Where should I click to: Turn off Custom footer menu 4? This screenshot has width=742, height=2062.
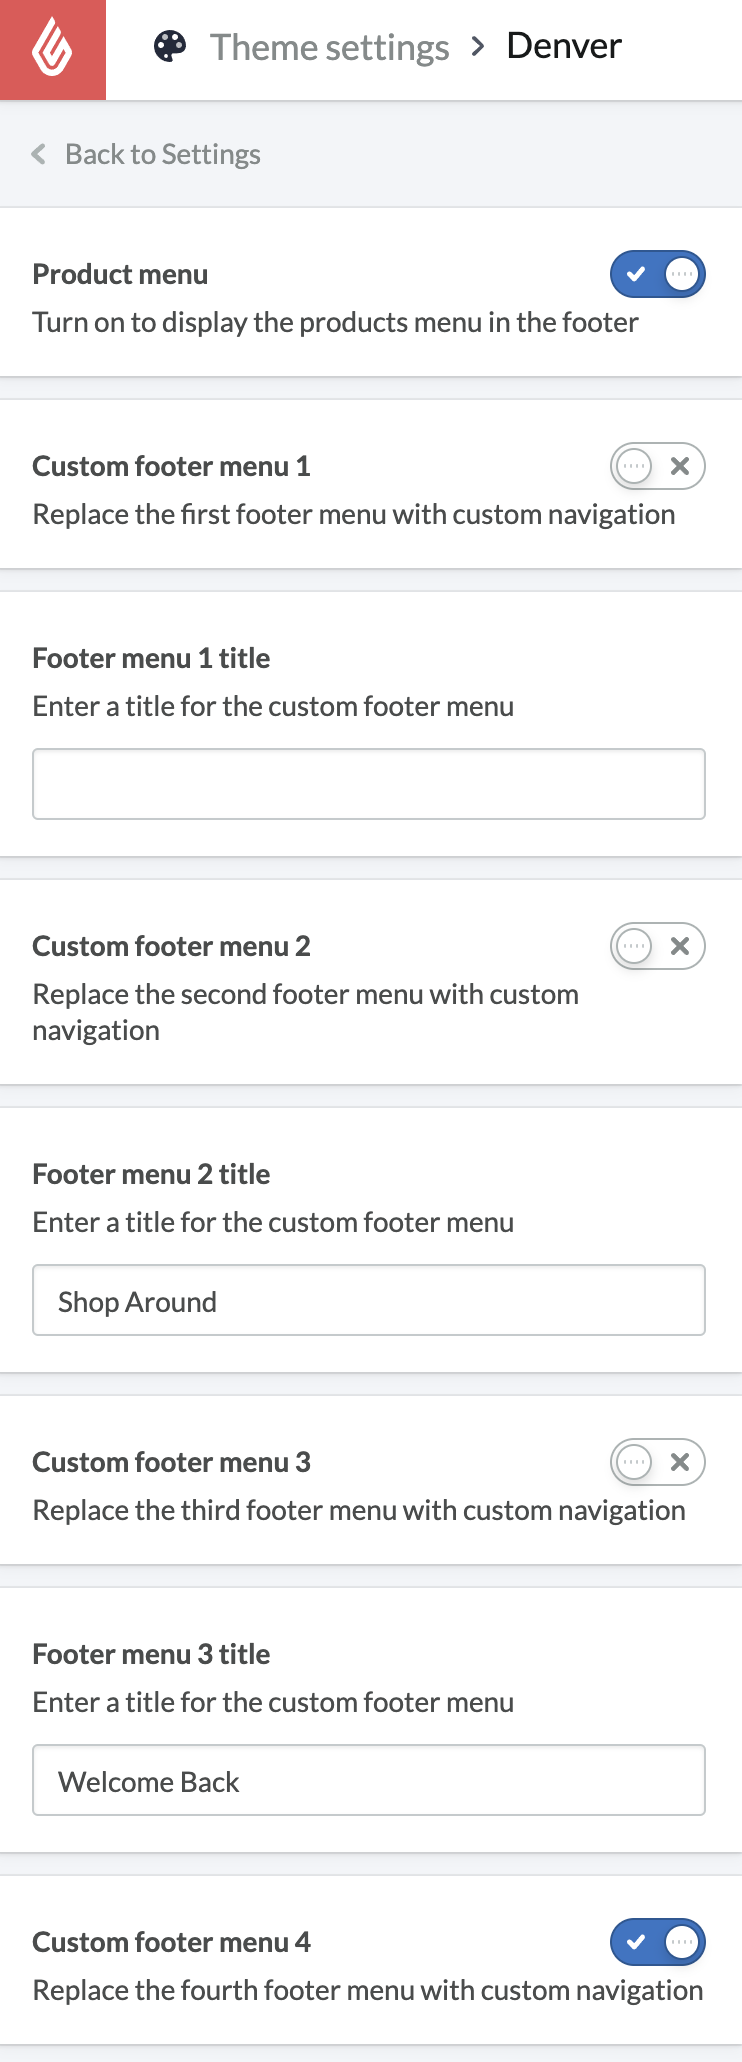pos(657,1942)
